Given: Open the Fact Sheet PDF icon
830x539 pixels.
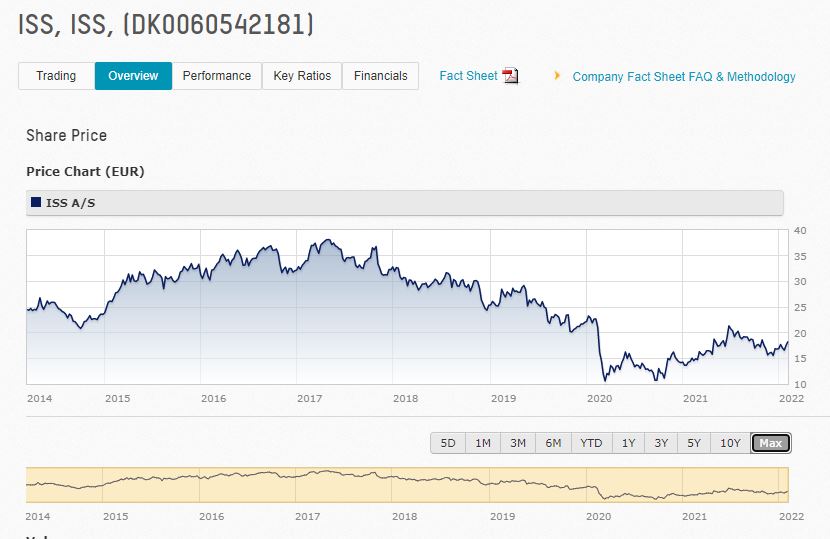Looking at the screenshot, I should point(511,76).
